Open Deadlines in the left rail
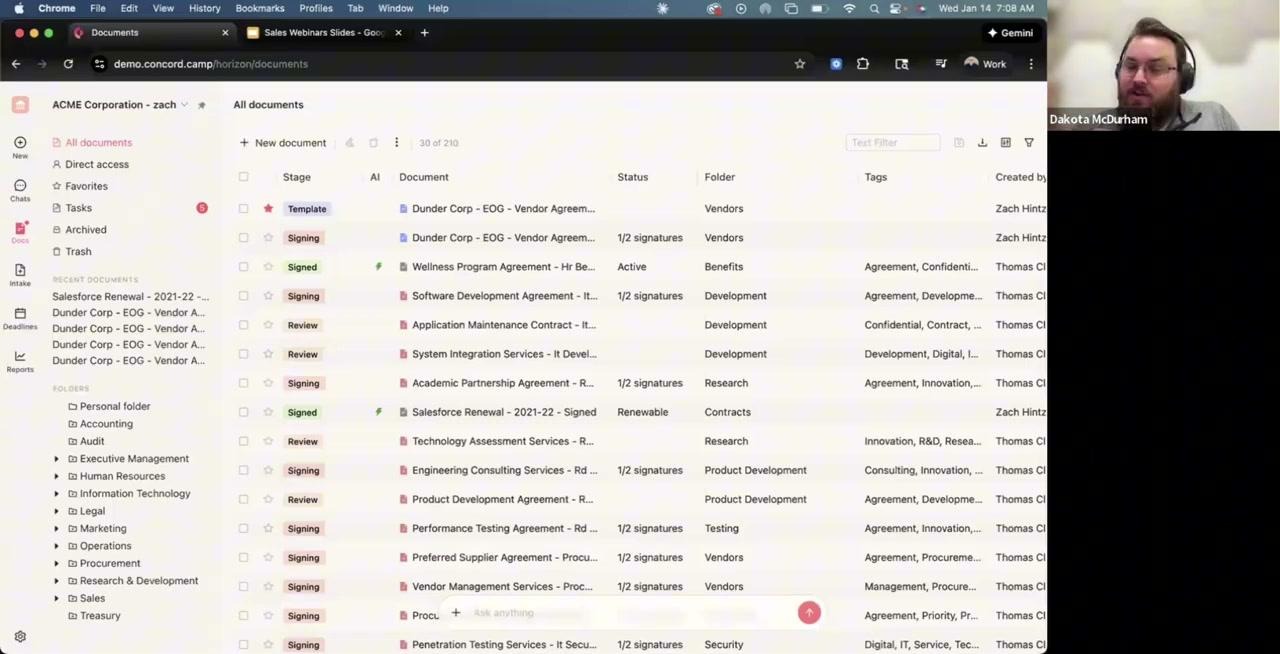 [x=20, y=318]
